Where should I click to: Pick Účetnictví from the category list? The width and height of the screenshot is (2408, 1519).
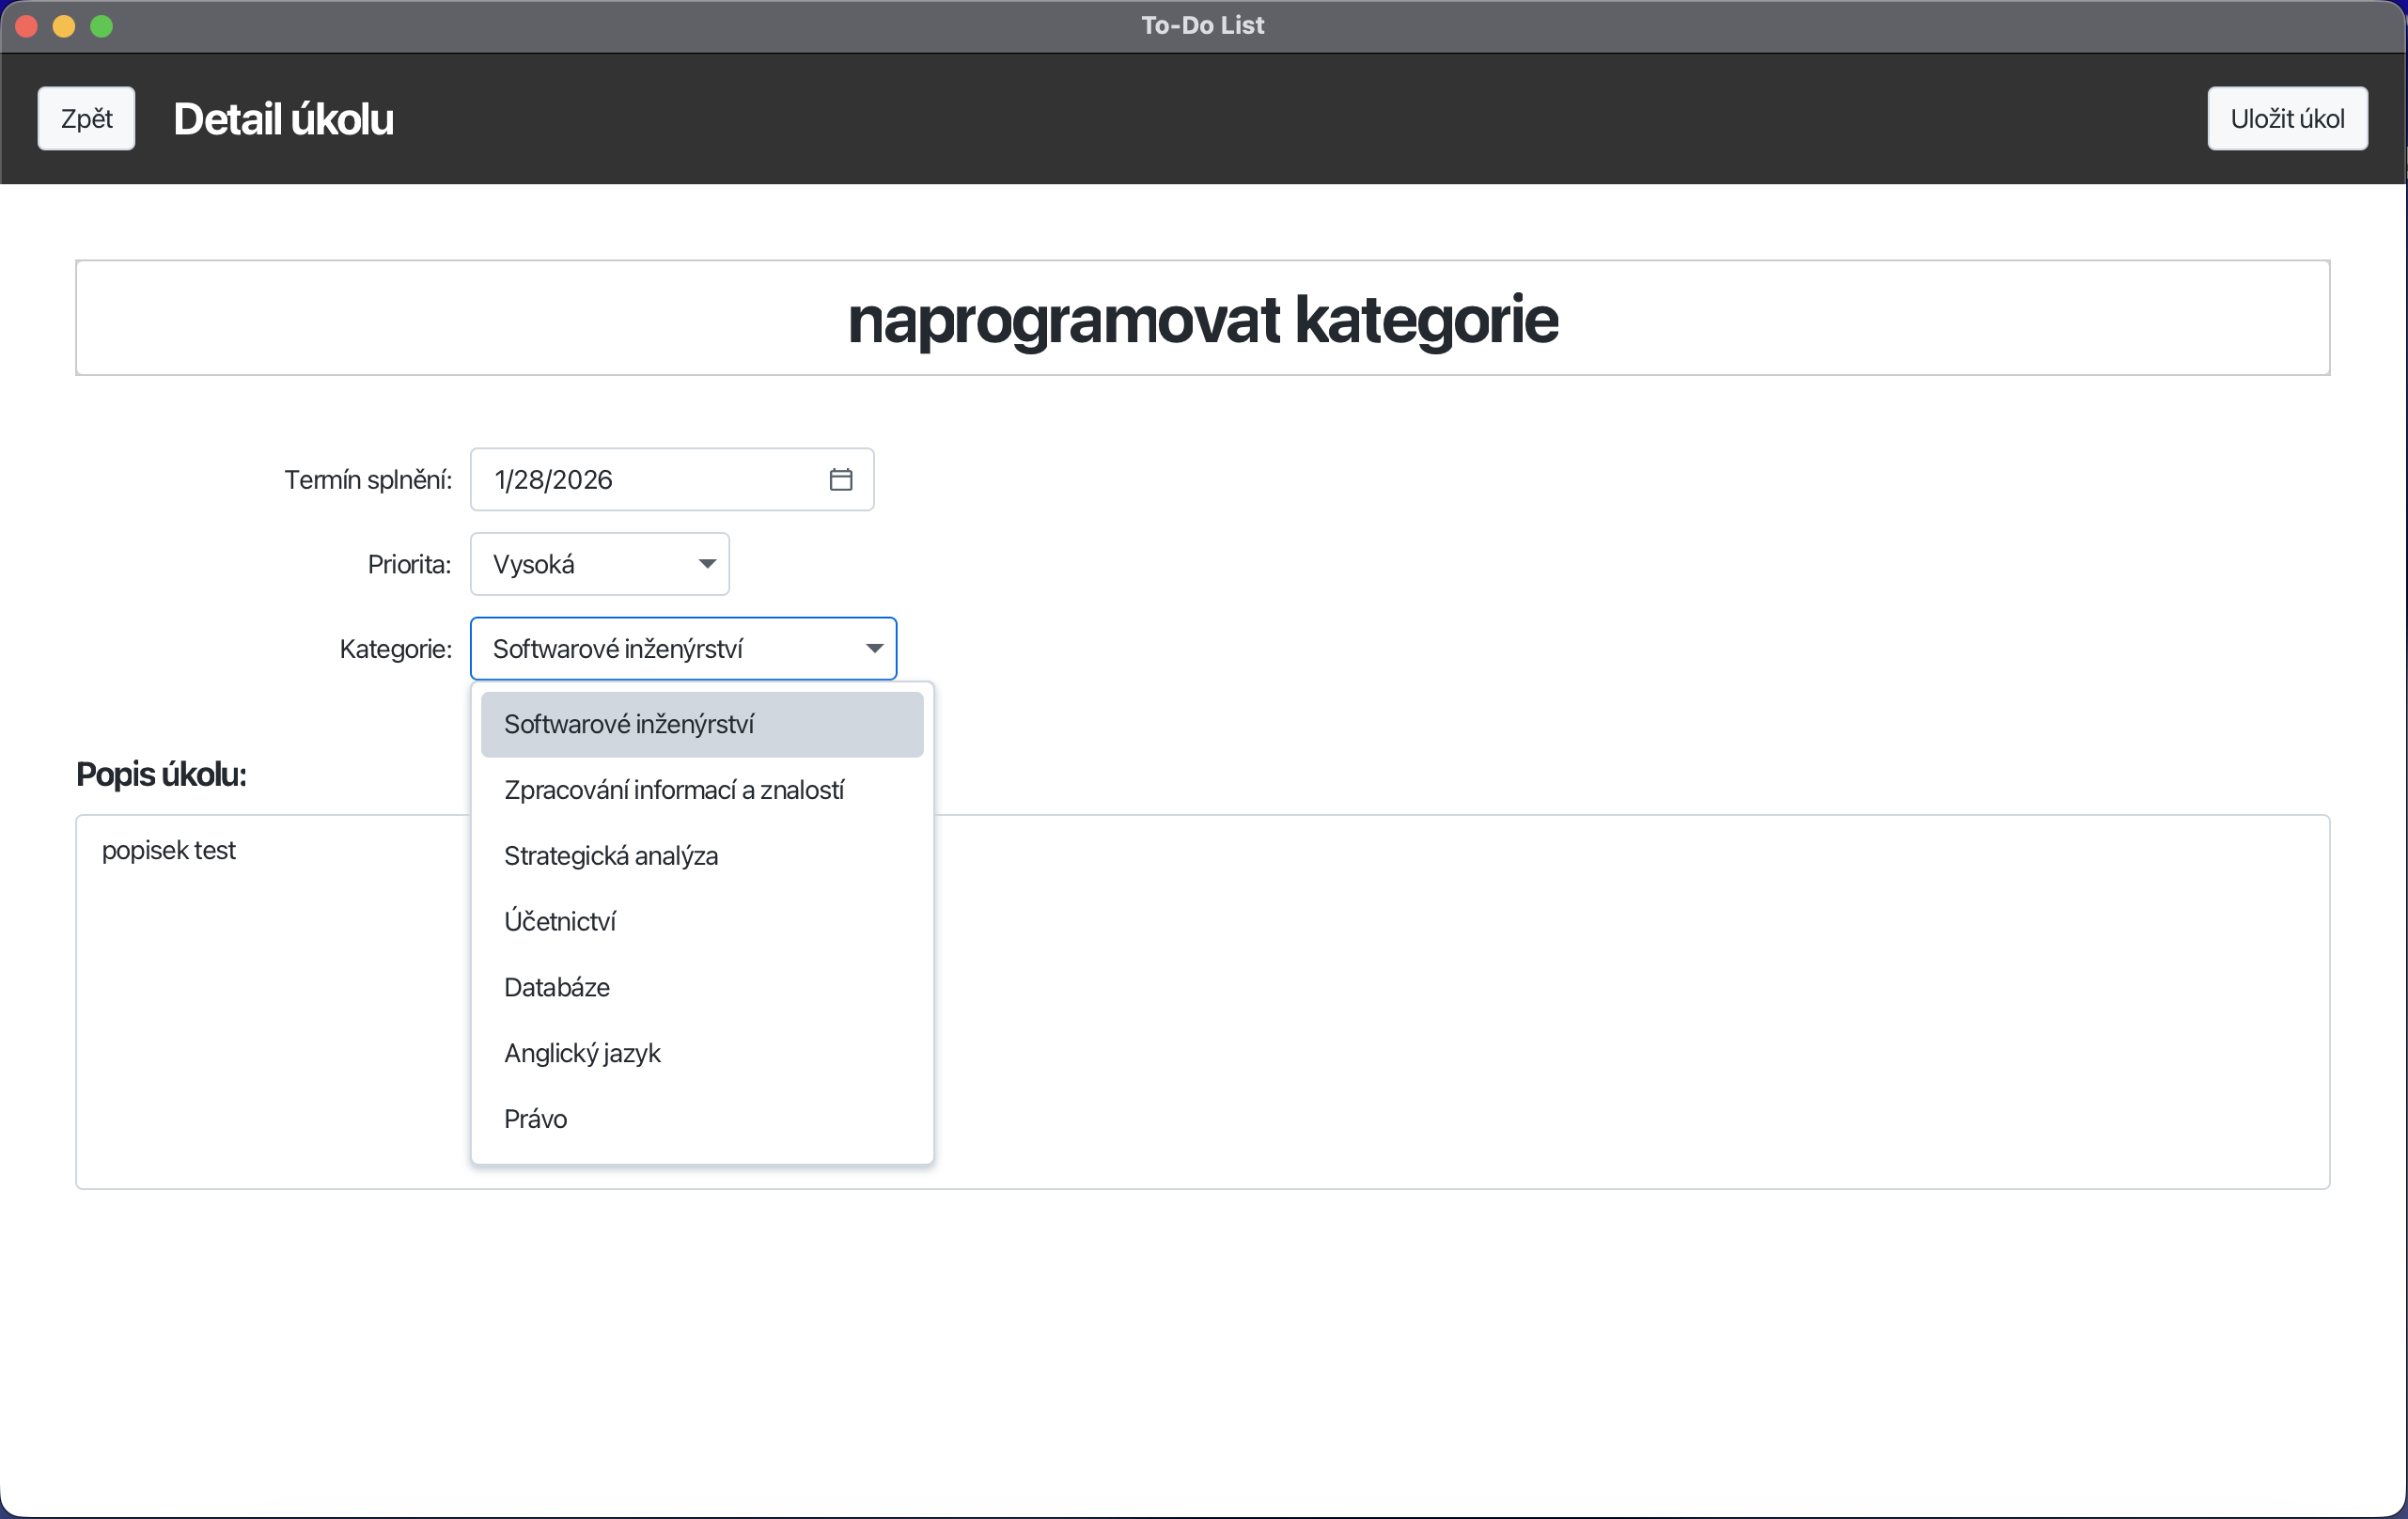pos(559,921)
